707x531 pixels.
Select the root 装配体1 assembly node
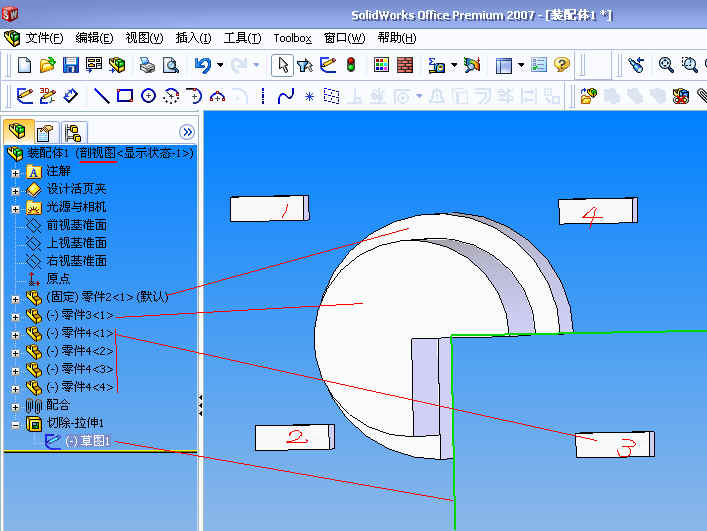point(110,153)
